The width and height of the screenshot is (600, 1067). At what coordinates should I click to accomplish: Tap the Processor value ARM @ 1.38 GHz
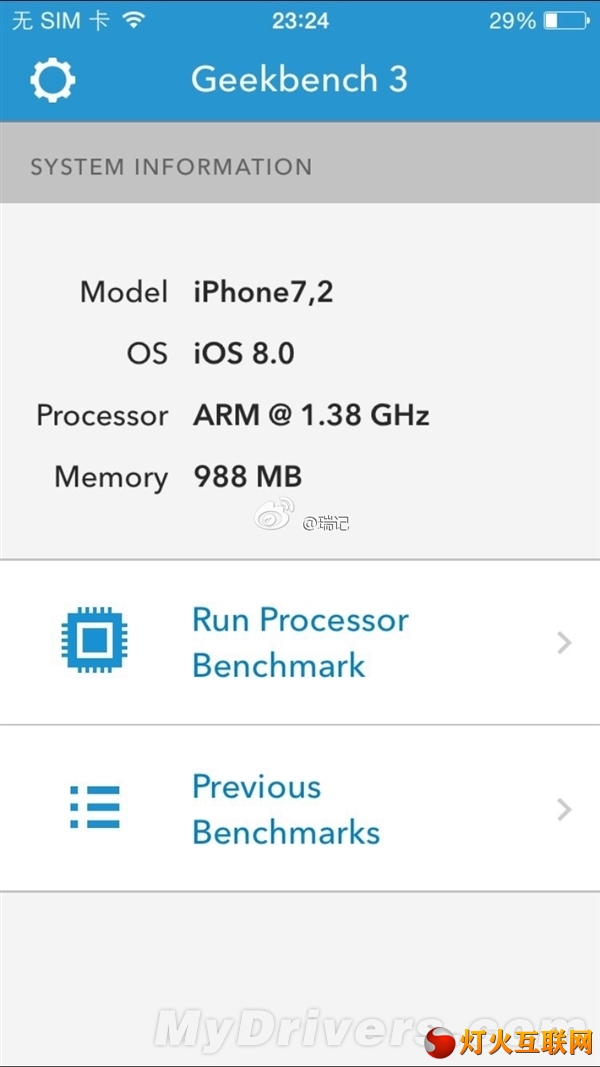(x=311, y=415)
